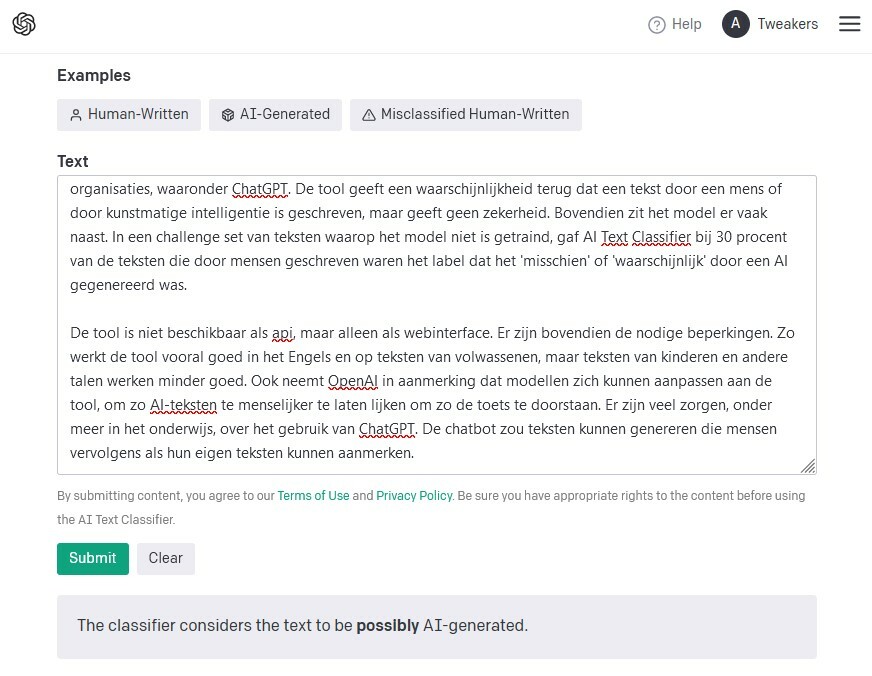Submit the text for classification

93,559
